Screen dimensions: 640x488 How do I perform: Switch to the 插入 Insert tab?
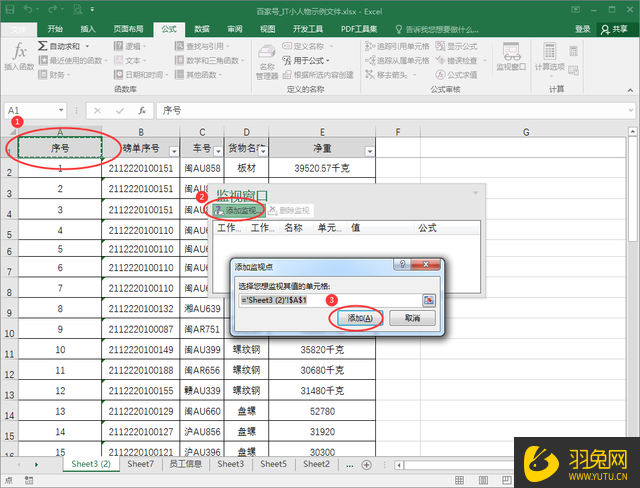tap(88, 29)
